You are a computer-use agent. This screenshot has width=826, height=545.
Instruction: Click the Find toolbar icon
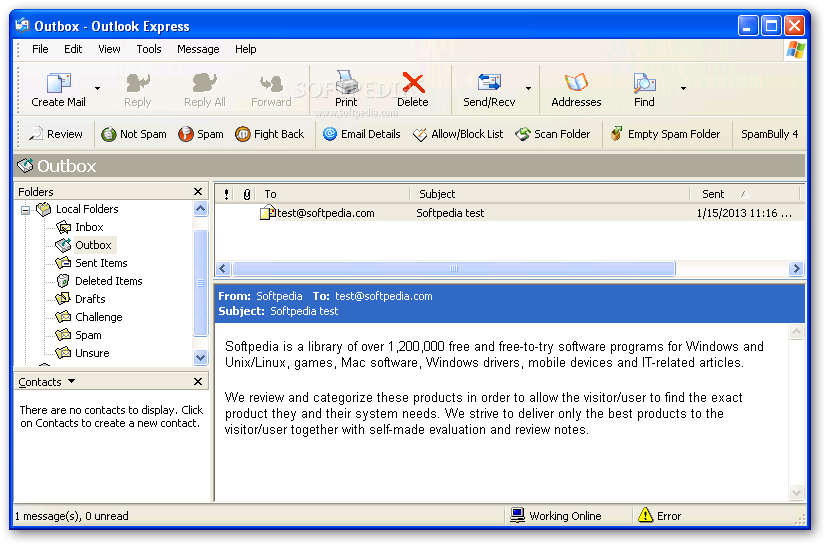644,83
